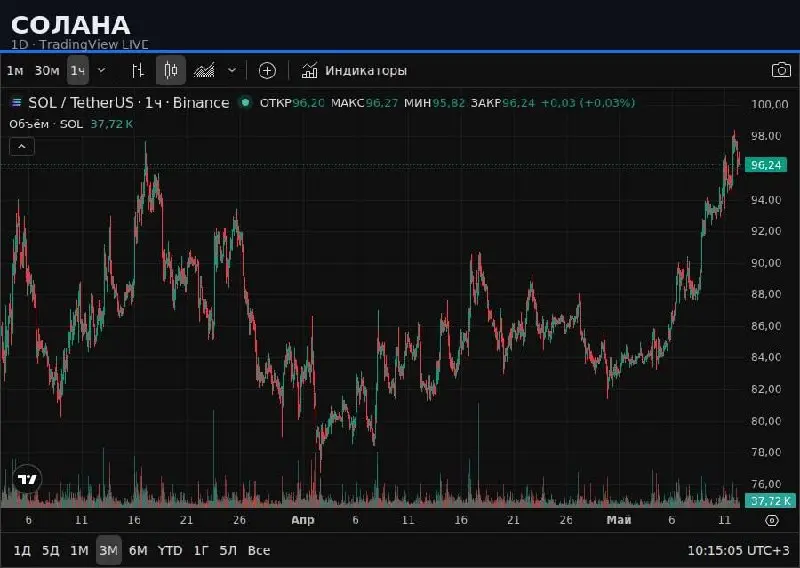Click the Объём SOL volume legend
800x568 pixels.
[71, 124]
